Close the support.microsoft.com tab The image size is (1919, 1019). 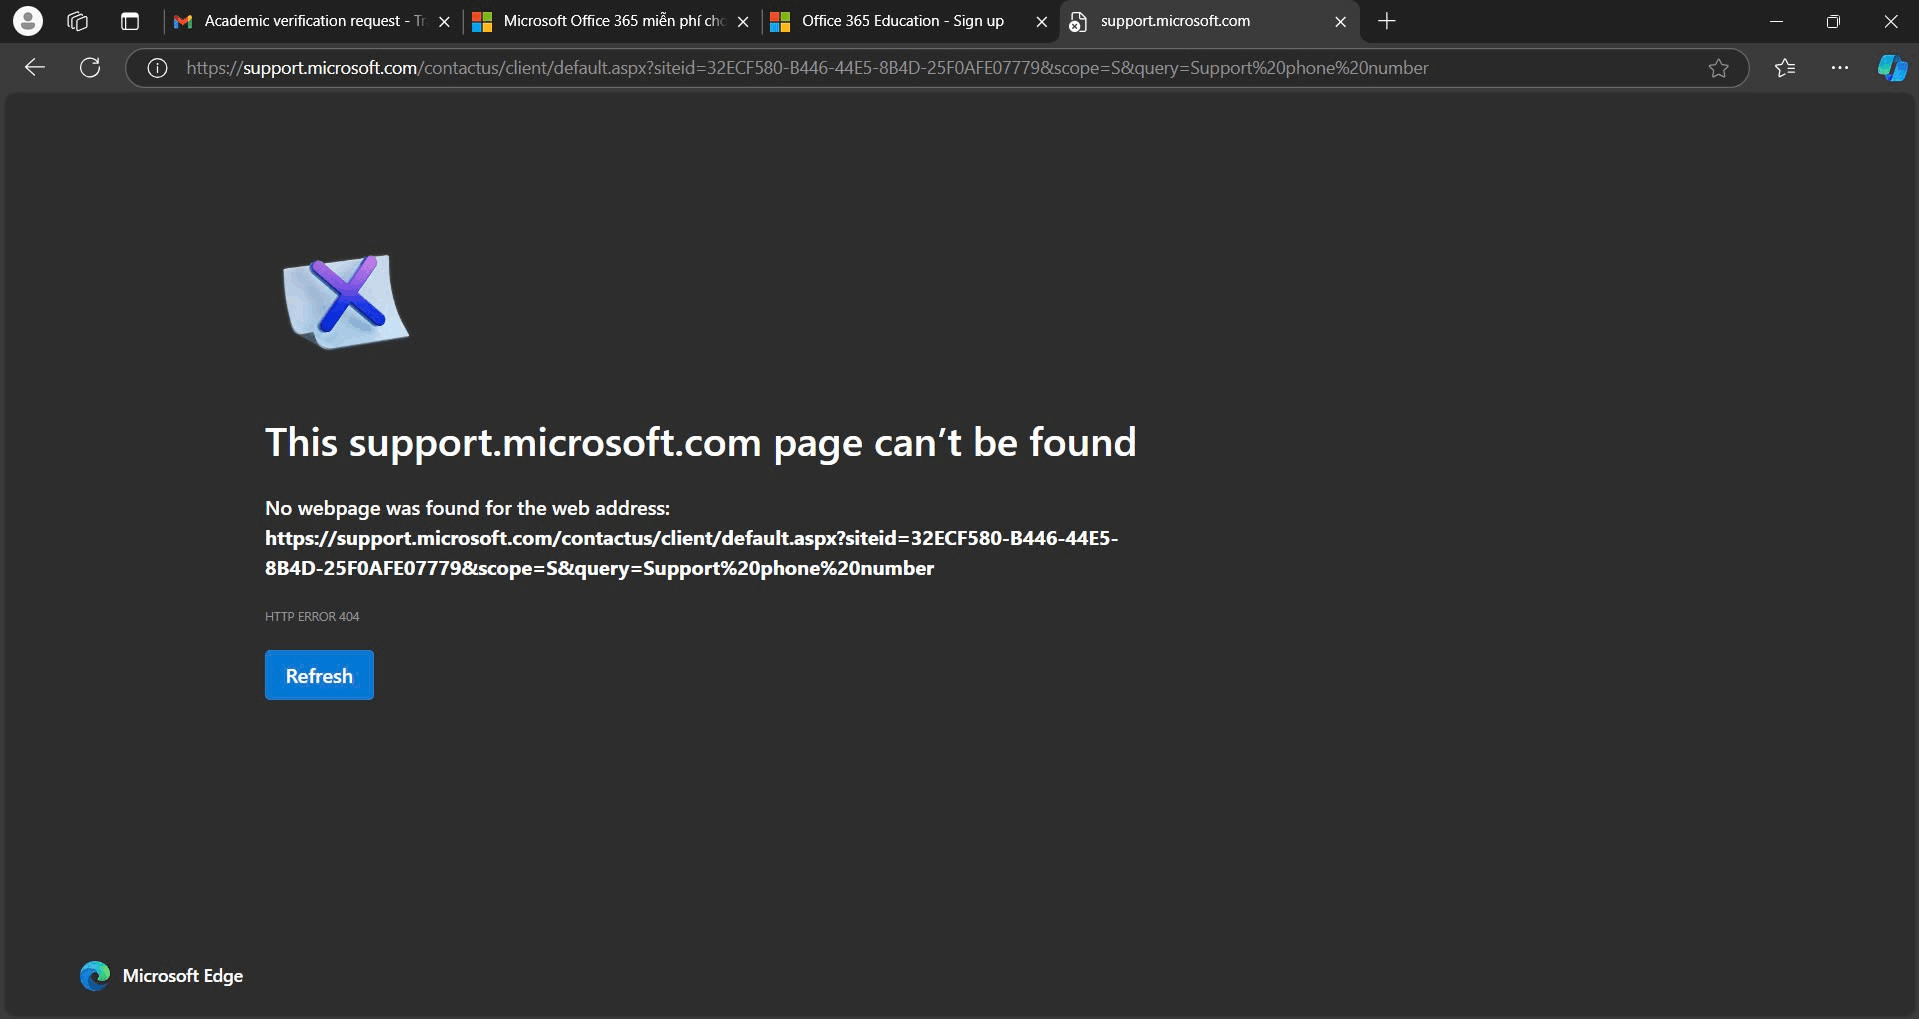coord(1341,22)
